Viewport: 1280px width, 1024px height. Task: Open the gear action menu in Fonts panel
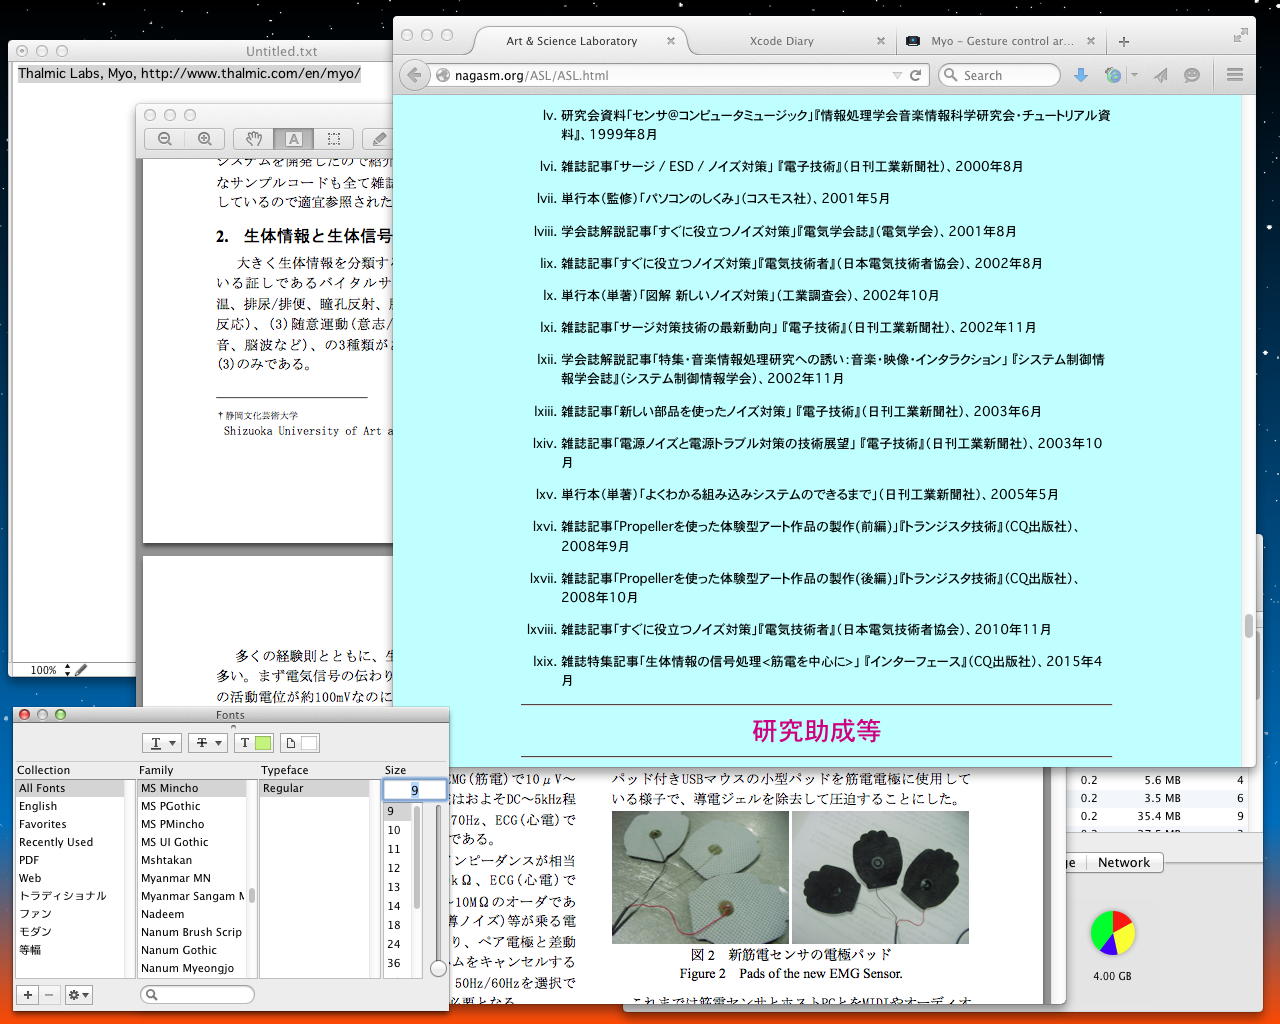pyautogui.click(x=78, y=995)
